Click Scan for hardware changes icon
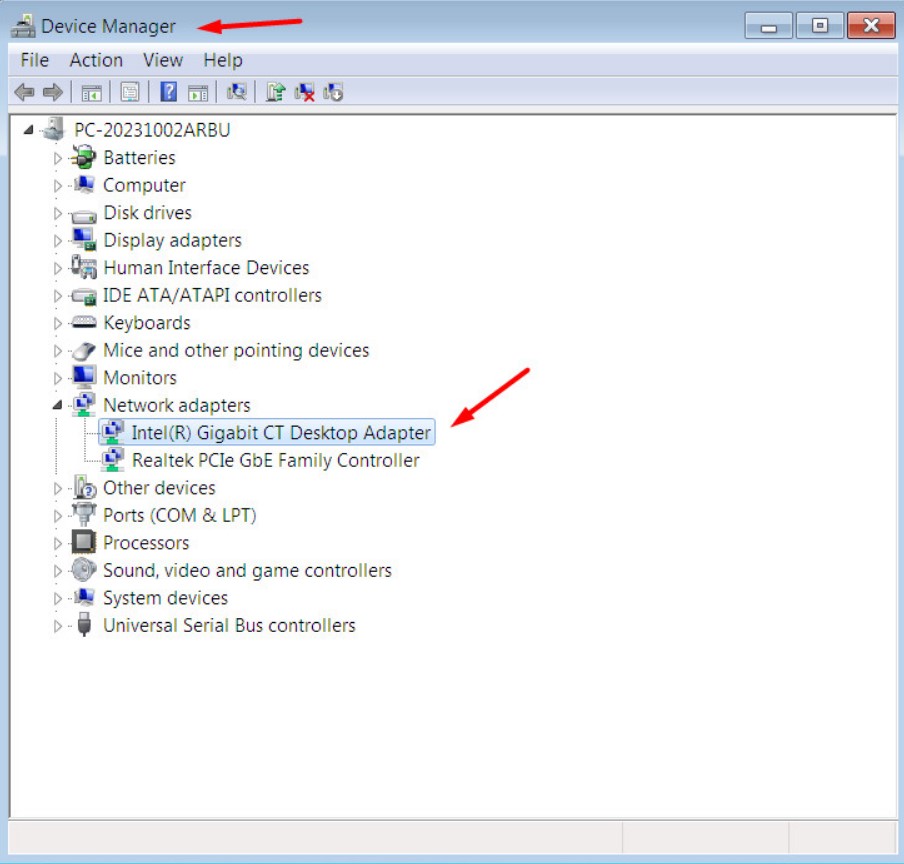904x864 pixels. click(236, 92)
